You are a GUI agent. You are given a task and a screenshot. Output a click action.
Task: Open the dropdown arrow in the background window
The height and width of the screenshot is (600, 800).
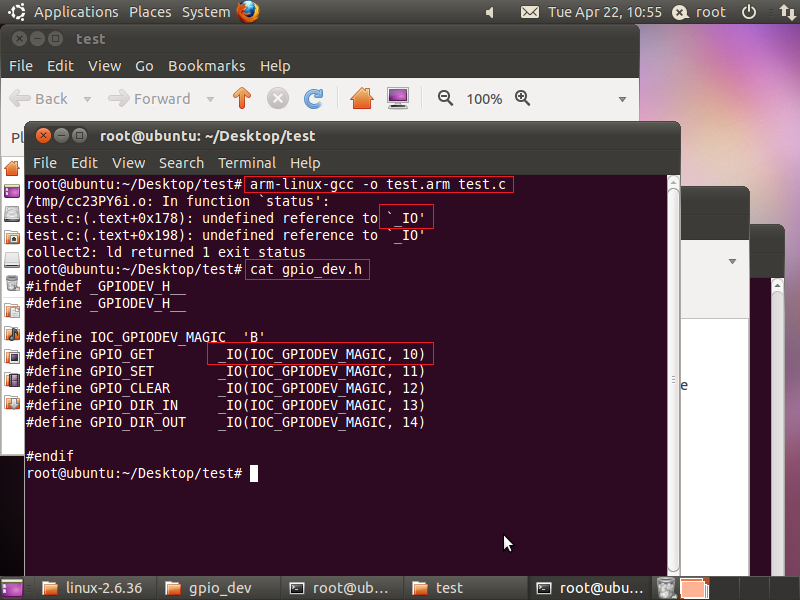(732, 262)
